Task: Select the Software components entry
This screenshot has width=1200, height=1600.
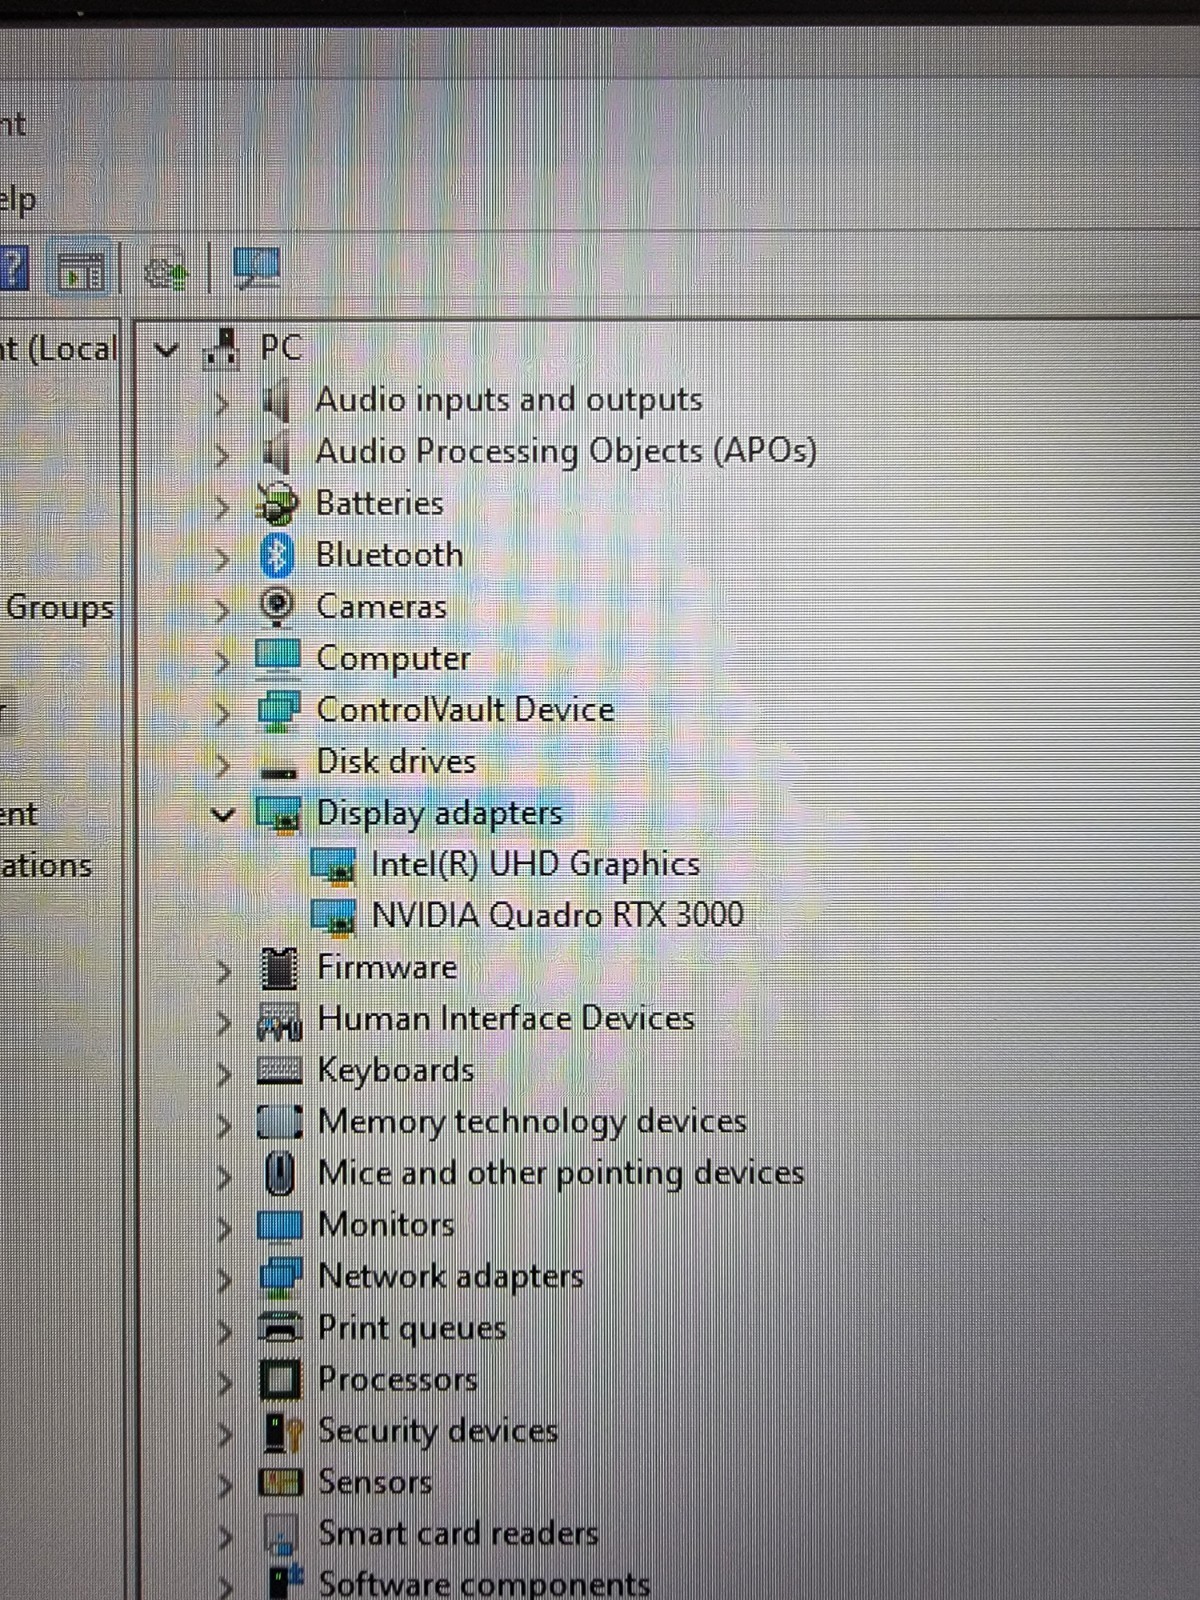Action: click(484, 1584)
